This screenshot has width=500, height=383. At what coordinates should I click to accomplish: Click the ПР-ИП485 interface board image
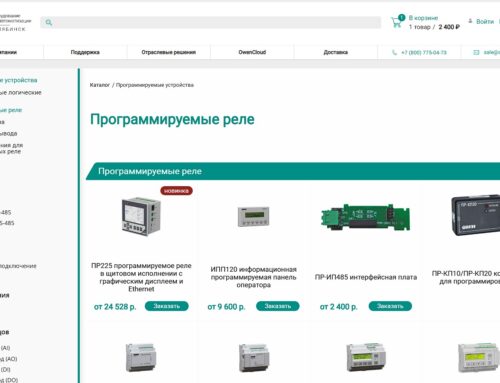365,217
